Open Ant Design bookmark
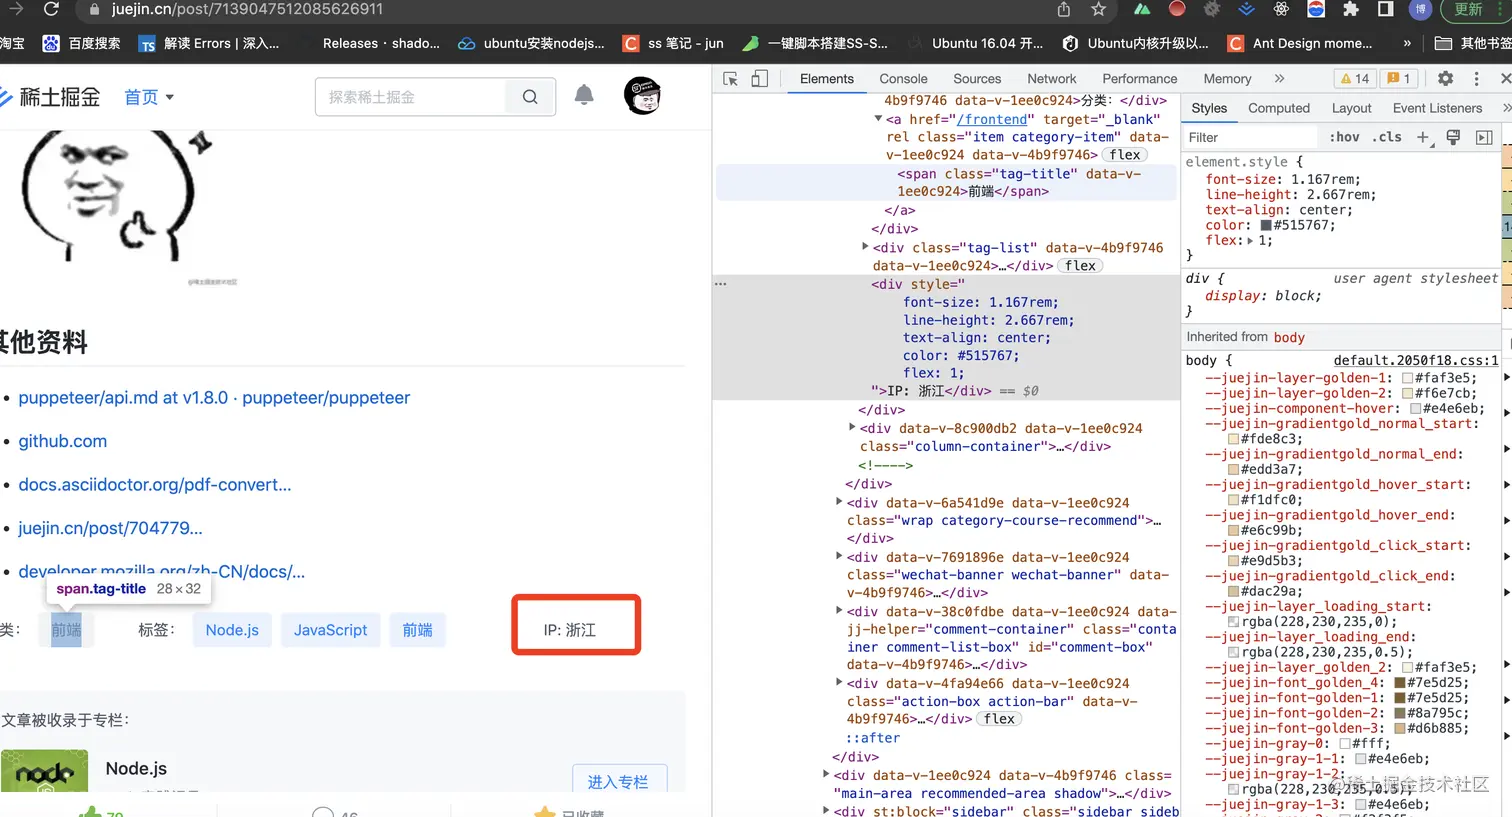The height and width of the screenshot is (817, 1512). [x=1300, y=43]
